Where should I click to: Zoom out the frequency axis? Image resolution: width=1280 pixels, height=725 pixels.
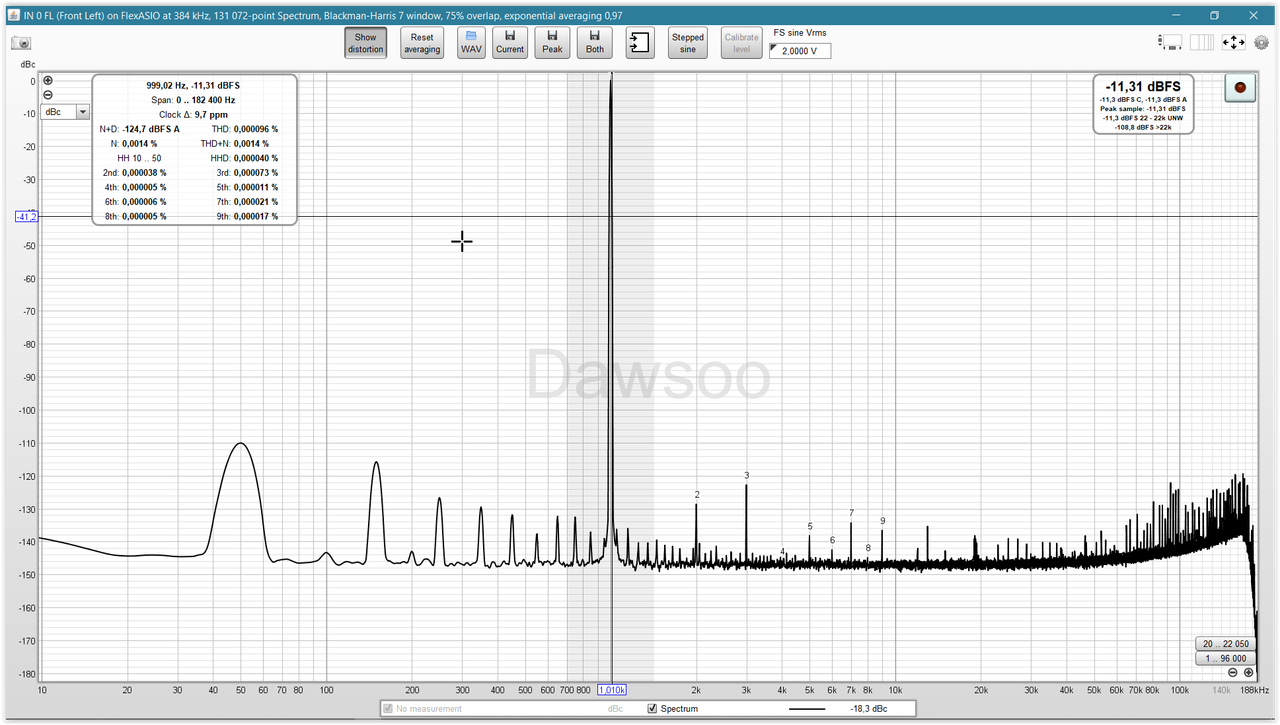click(x=1233, y=673)
